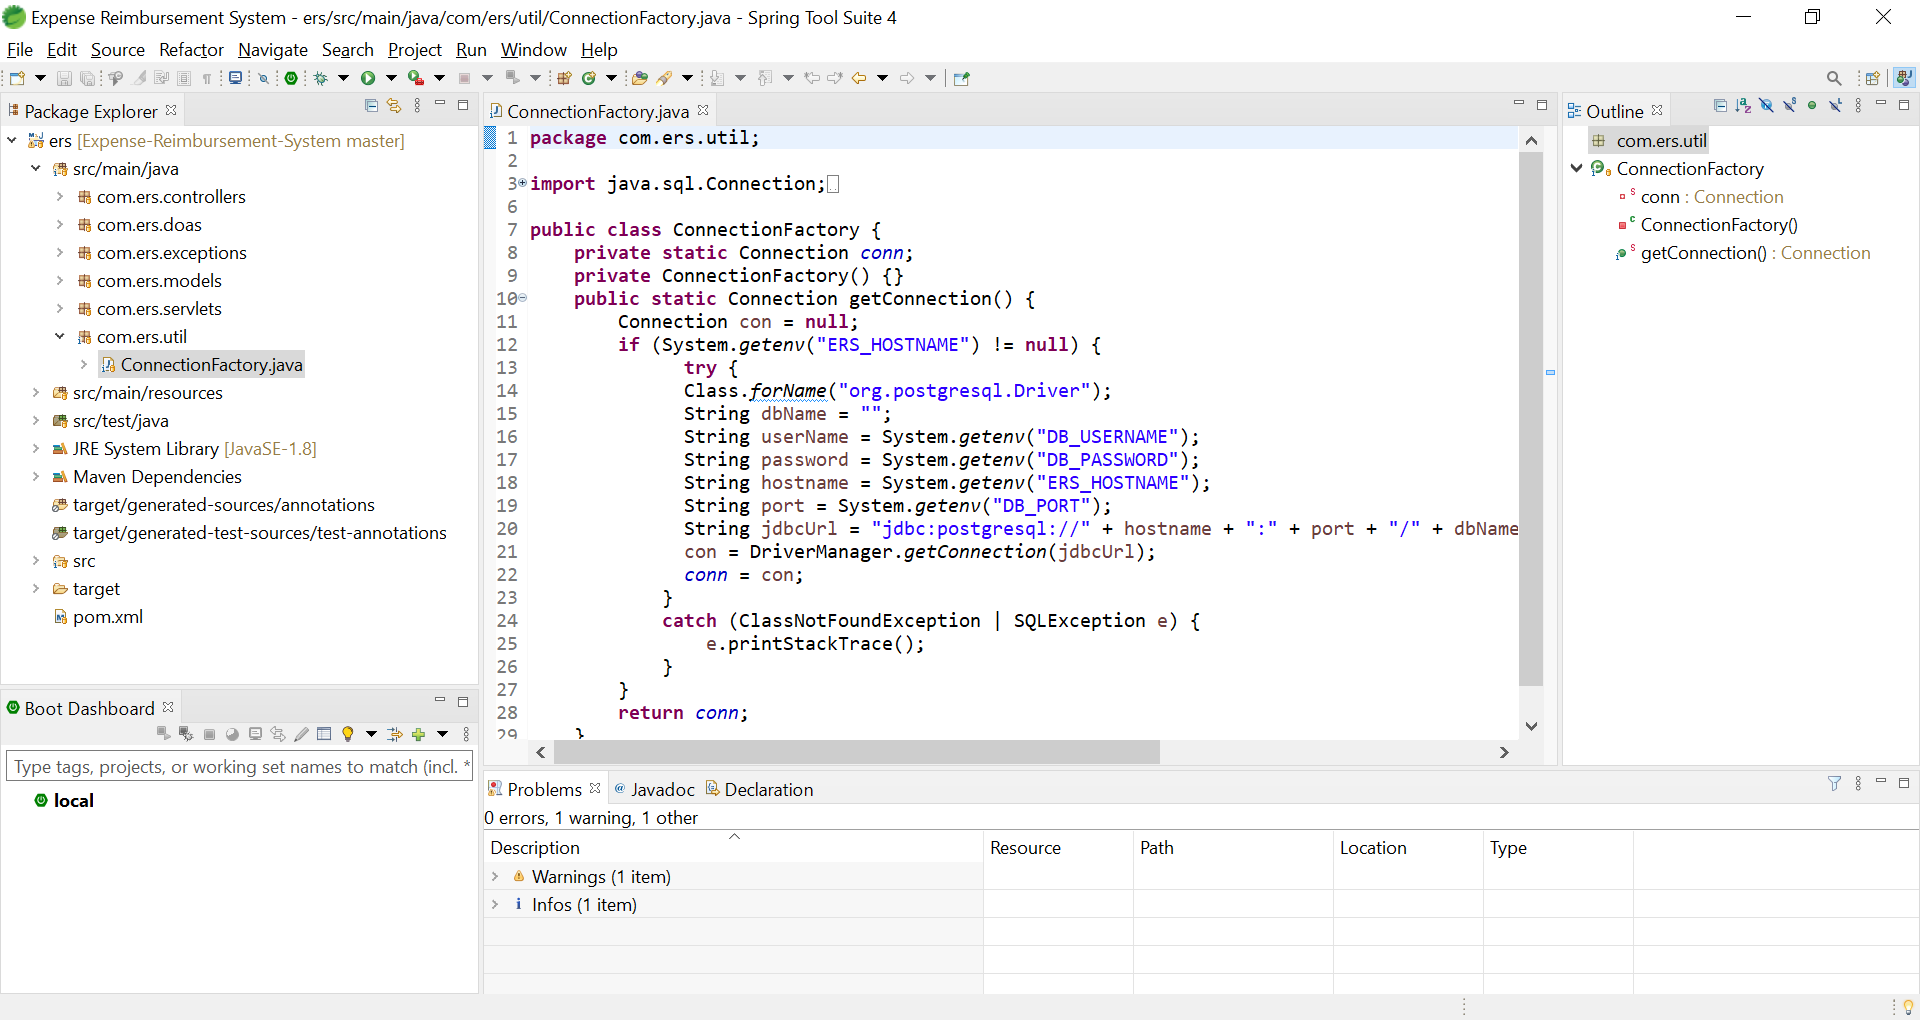The image size is (1920, 1020).
Task: Toggle Skip All Breakpoints icon
Action: click(x=263, y=78)
